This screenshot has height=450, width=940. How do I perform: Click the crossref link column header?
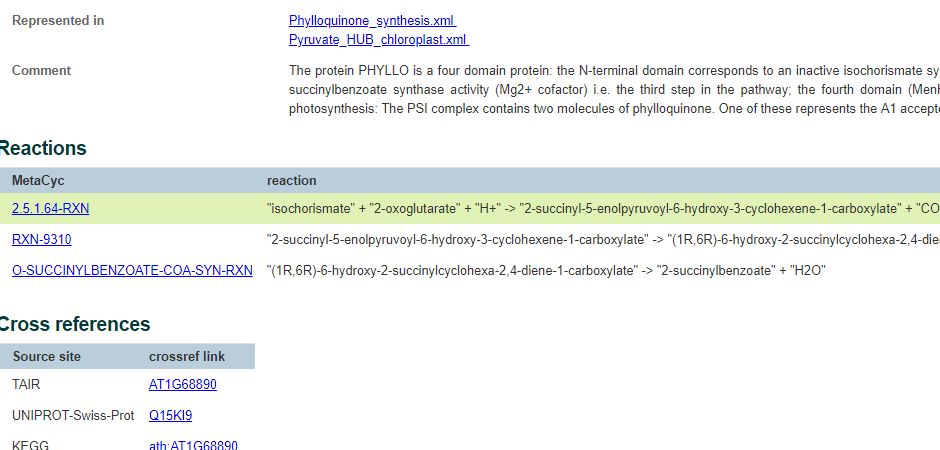(187, 357)
